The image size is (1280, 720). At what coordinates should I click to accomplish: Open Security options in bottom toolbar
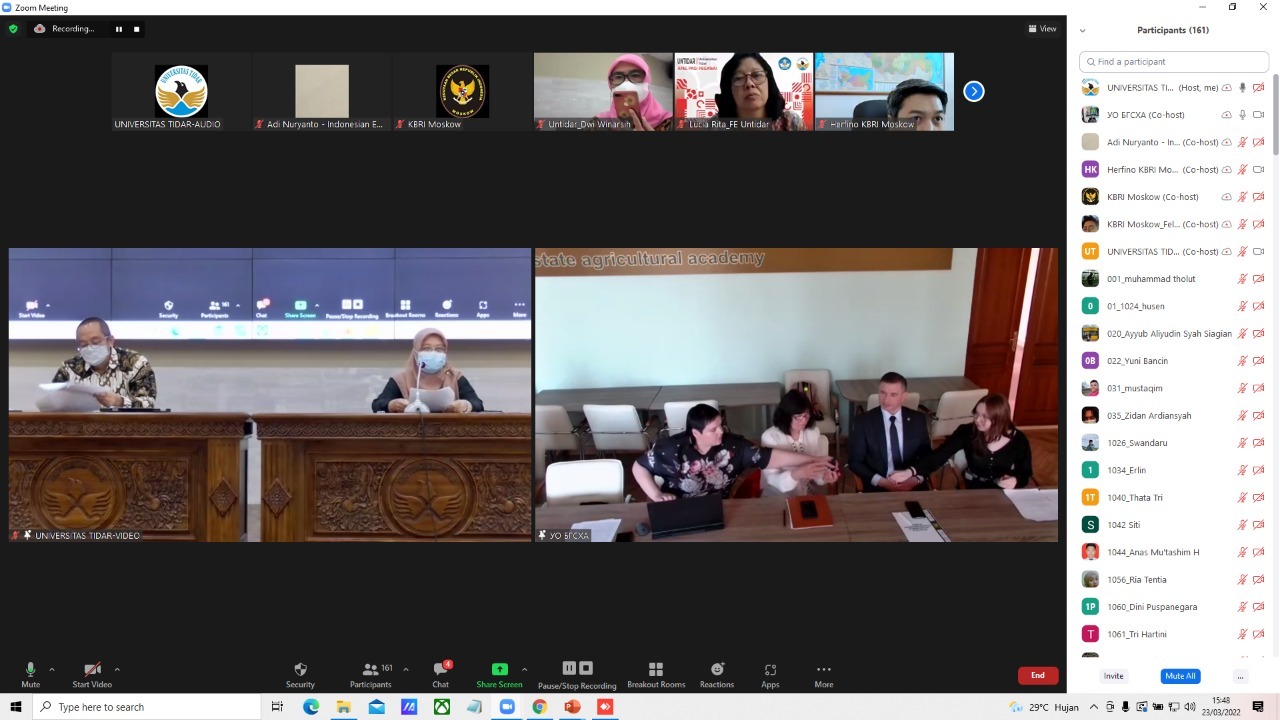(300, 674)
